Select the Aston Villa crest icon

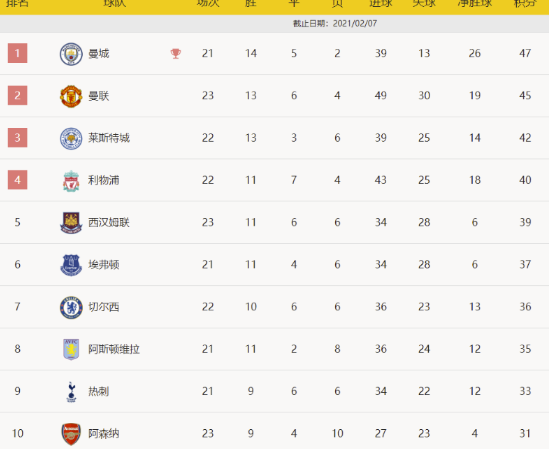coord(71,349)
